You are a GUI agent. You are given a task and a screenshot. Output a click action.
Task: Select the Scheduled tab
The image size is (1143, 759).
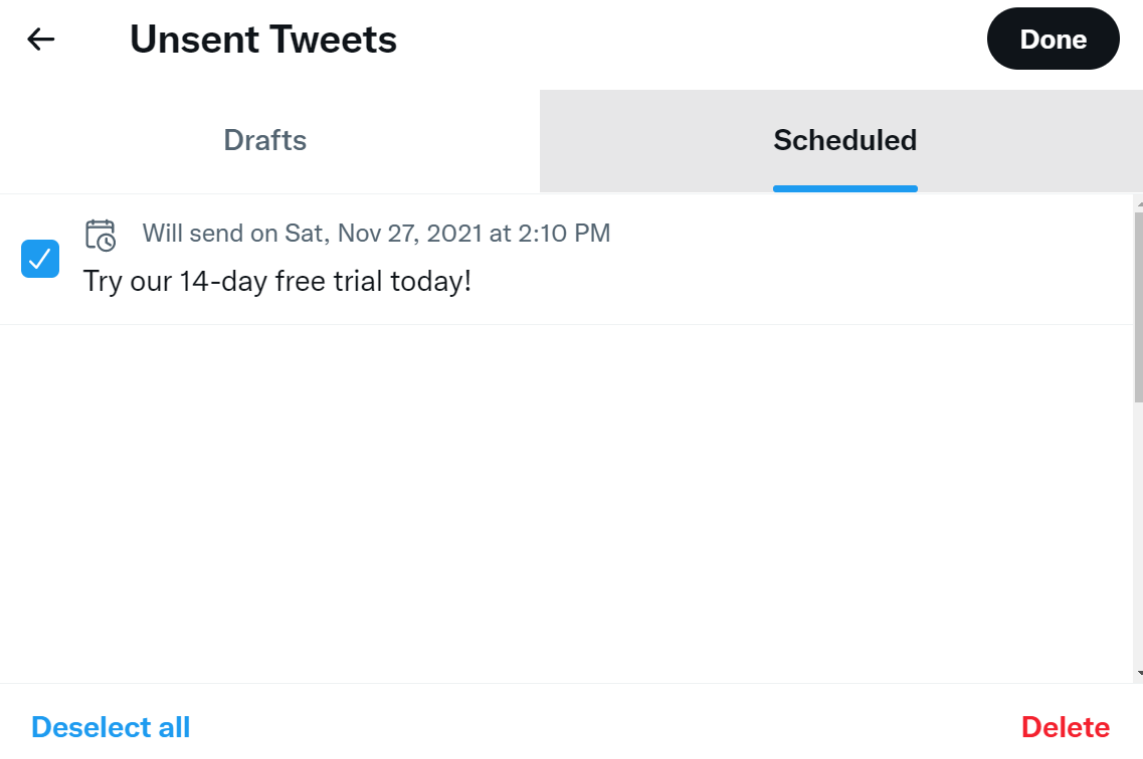845,140
